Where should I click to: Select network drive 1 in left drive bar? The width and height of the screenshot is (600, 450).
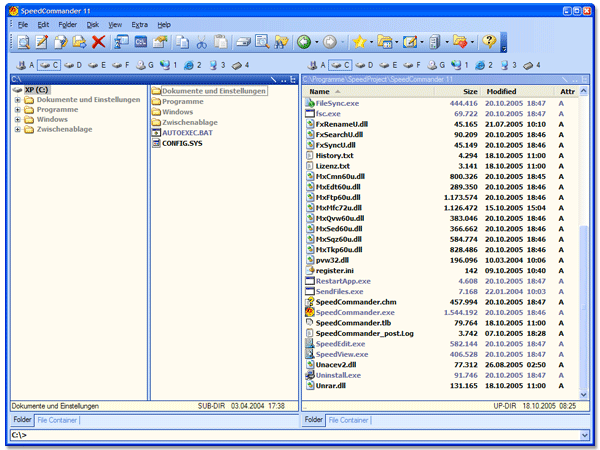coord(169,65)
